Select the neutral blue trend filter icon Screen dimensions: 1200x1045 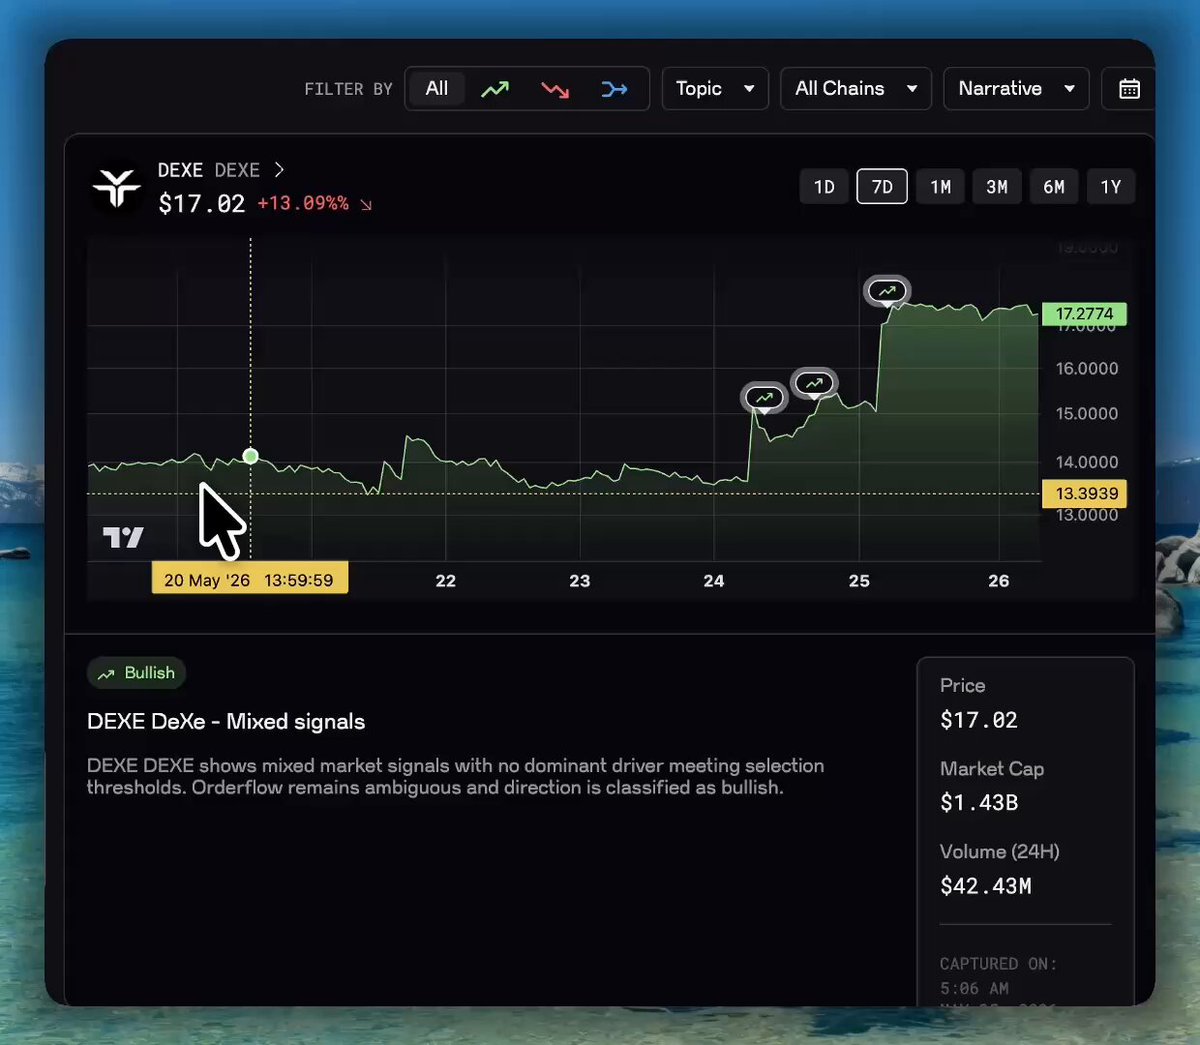pyautogui.click(x=614, y=89)
